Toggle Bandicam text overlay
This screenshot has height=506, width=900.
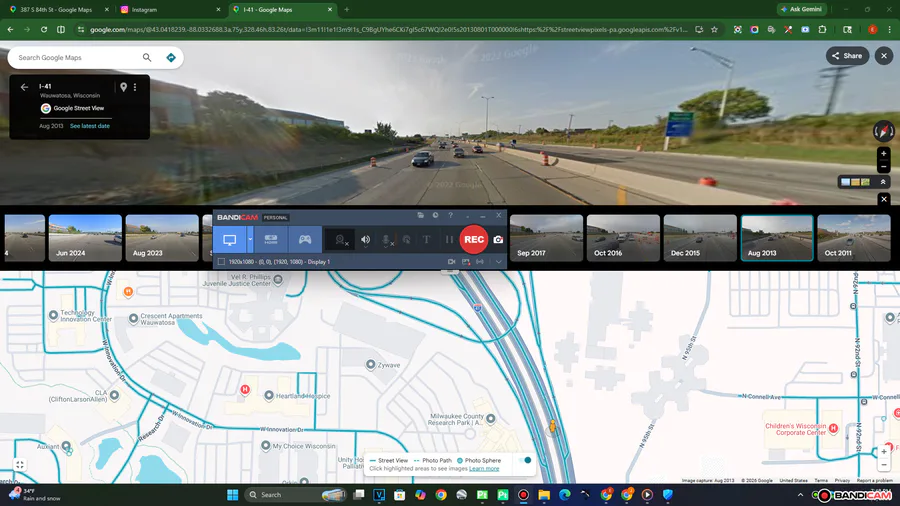click(x=426, y=240)
